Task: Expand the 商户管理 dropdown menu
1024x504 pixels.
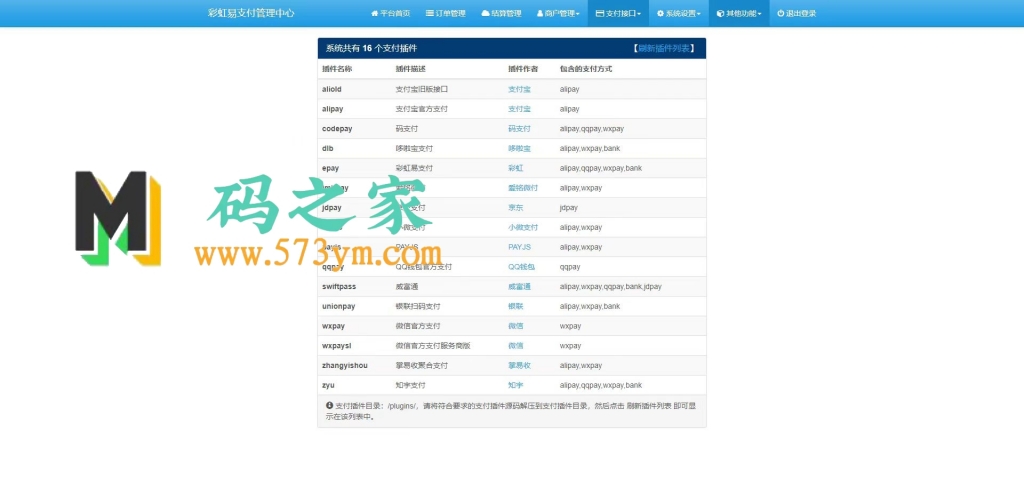Action: coord(558,13)
